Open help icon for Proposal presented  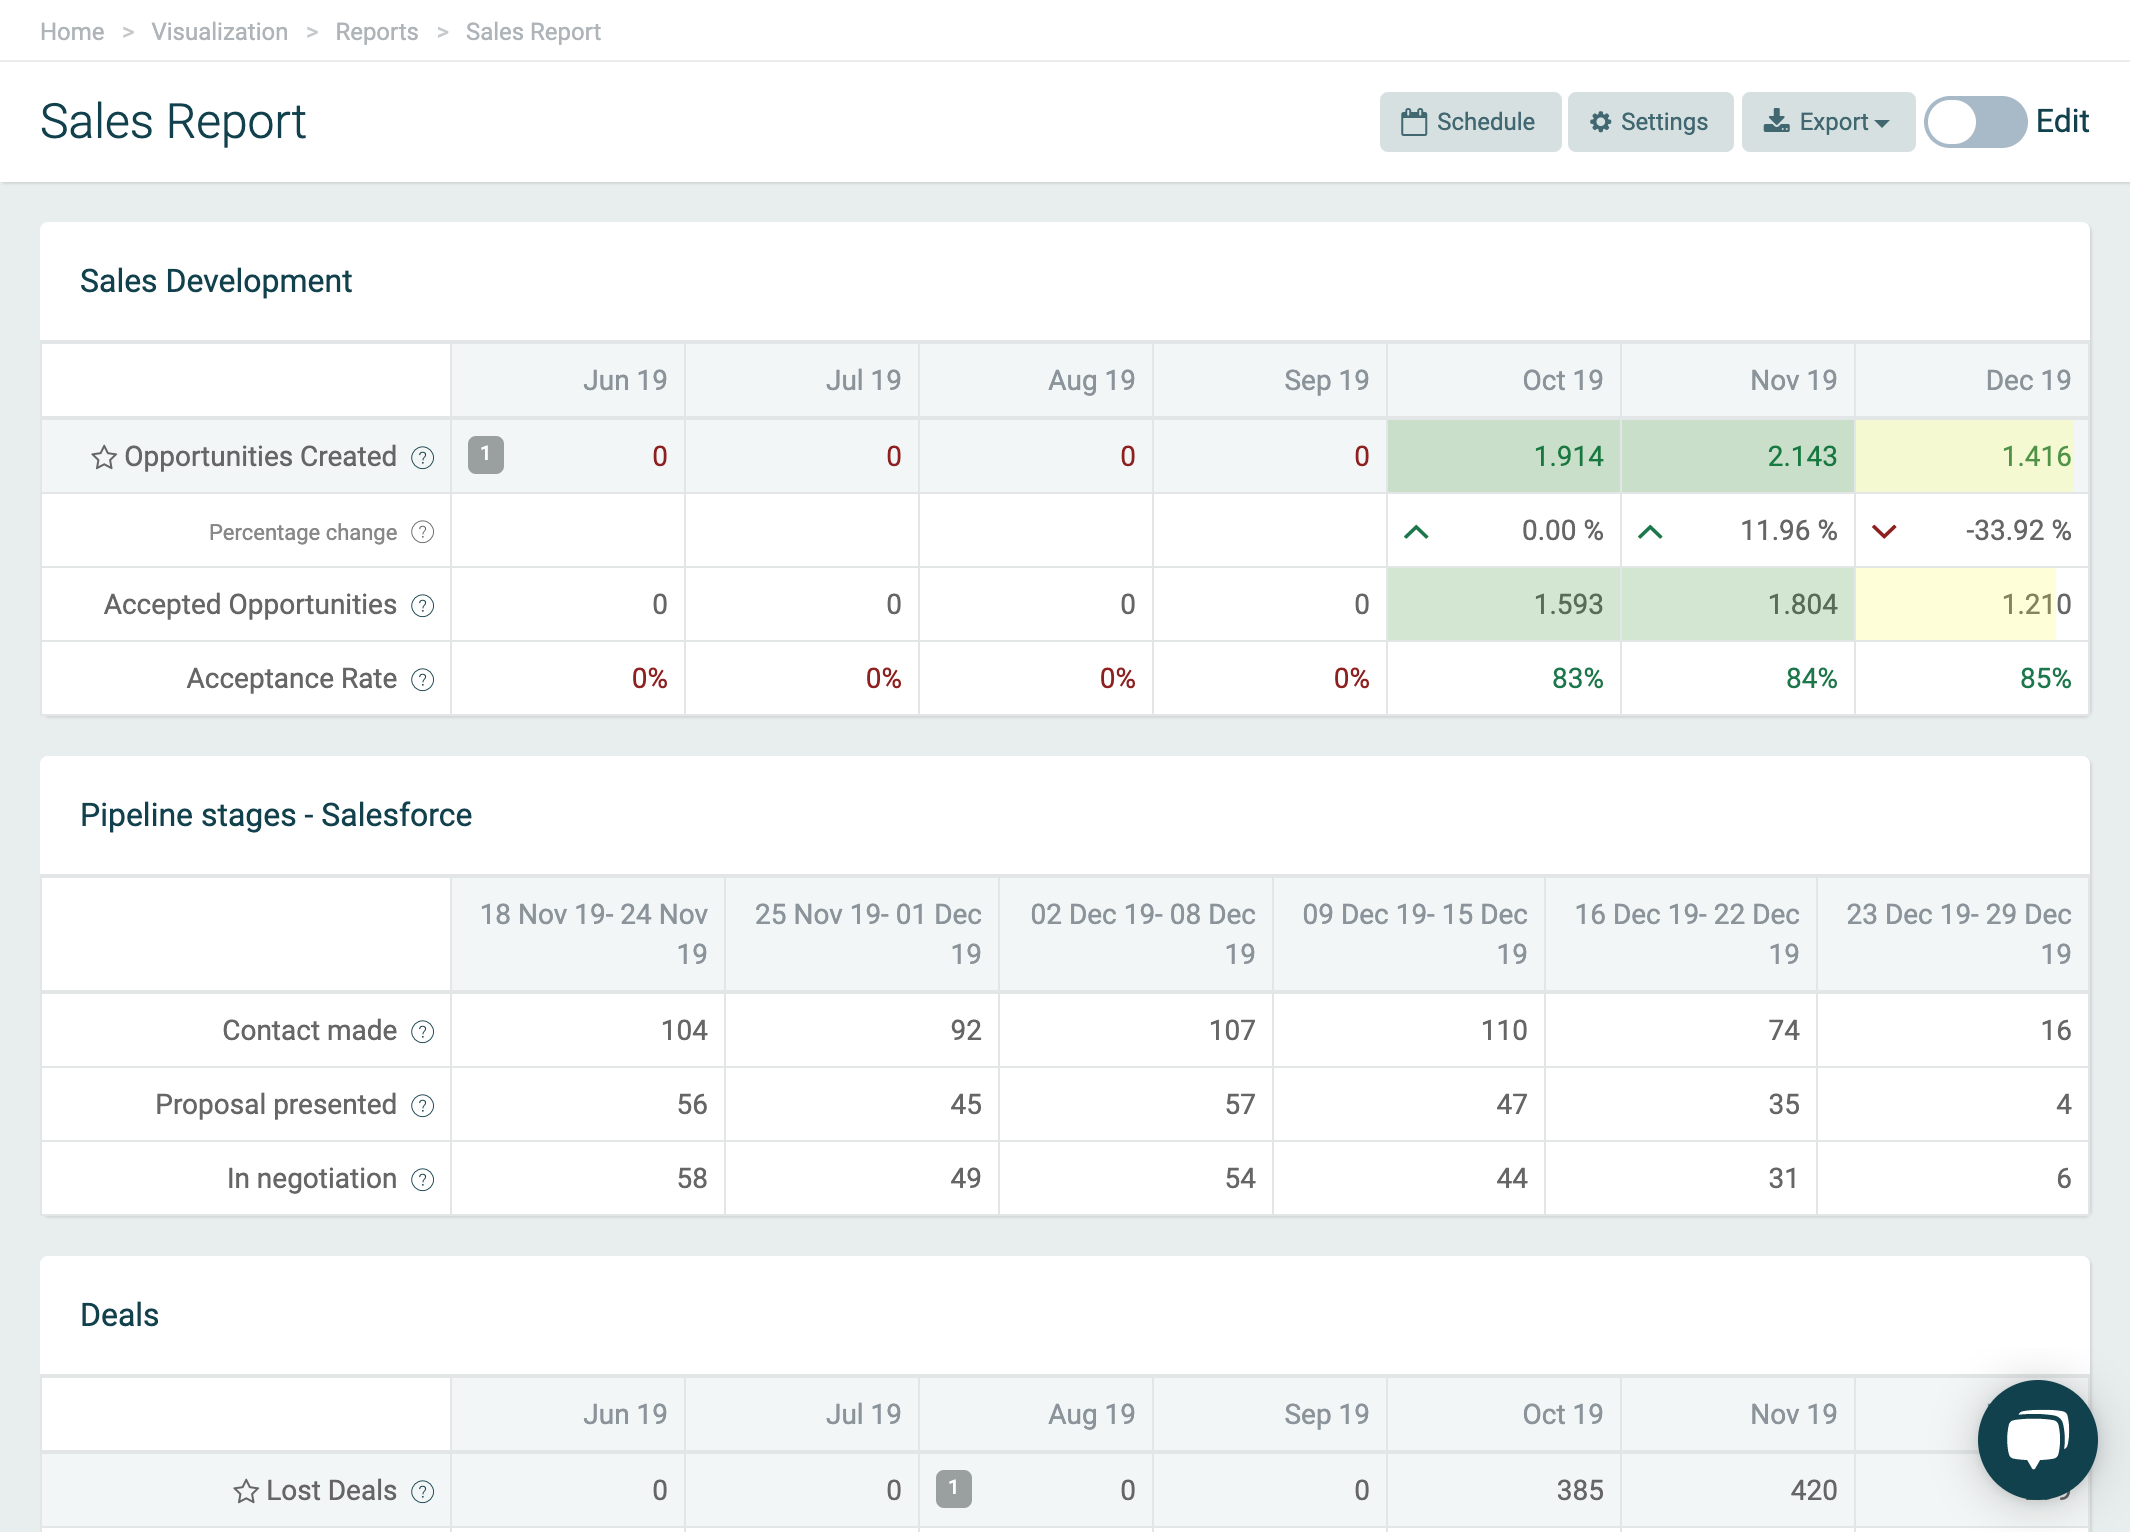[423, 1105]
